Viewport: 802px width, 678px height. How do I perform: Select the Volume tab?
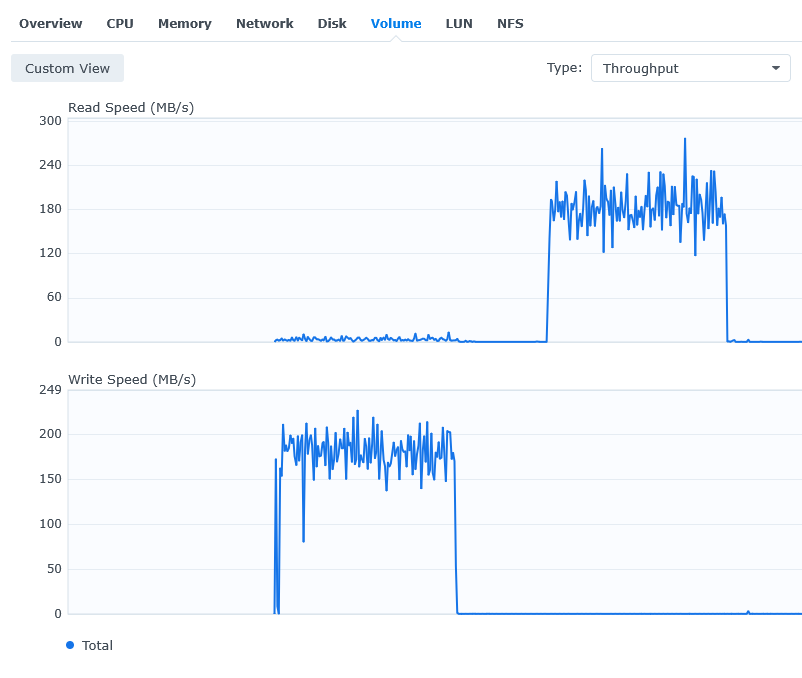coord(396,24)
